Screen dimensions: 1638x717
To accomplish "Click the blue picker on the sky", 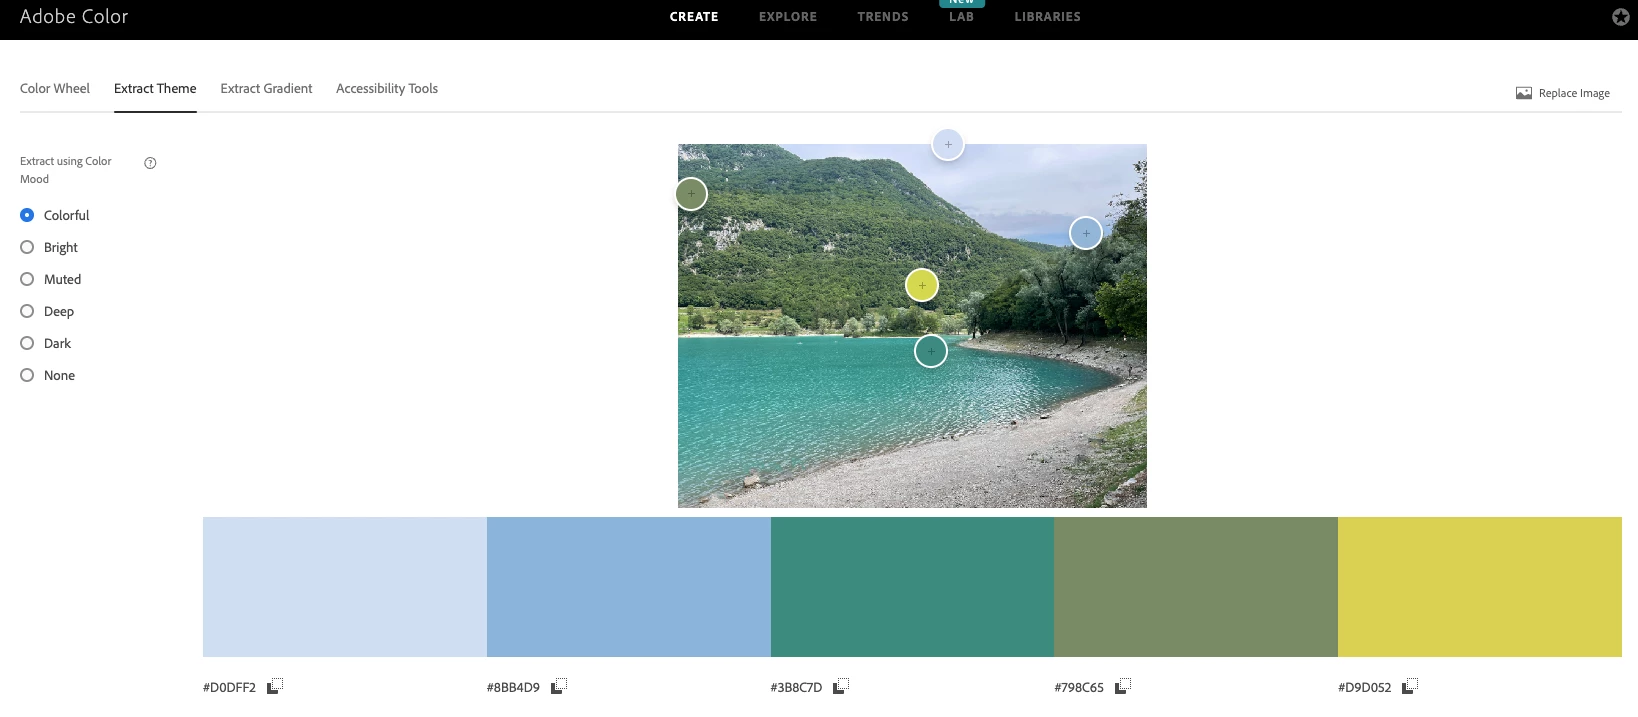I will pos(1086,233).
